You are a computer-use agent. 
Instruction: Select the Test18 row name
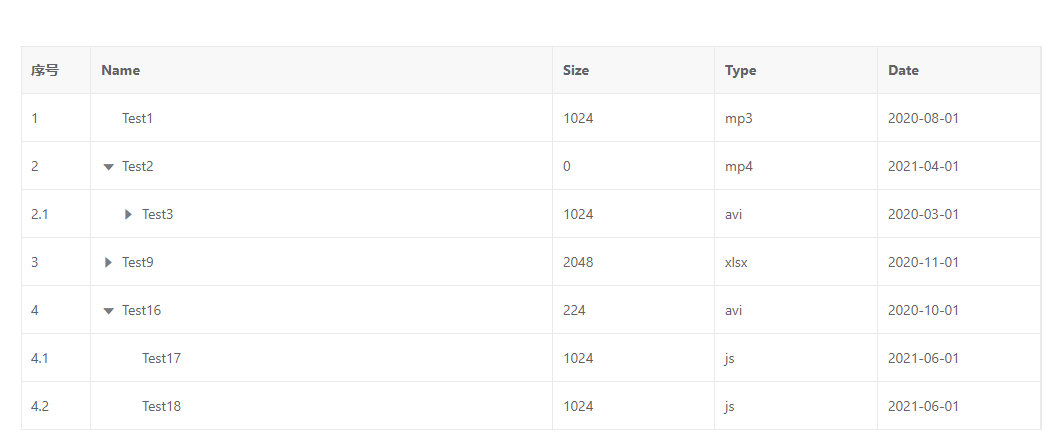[161, 406]
